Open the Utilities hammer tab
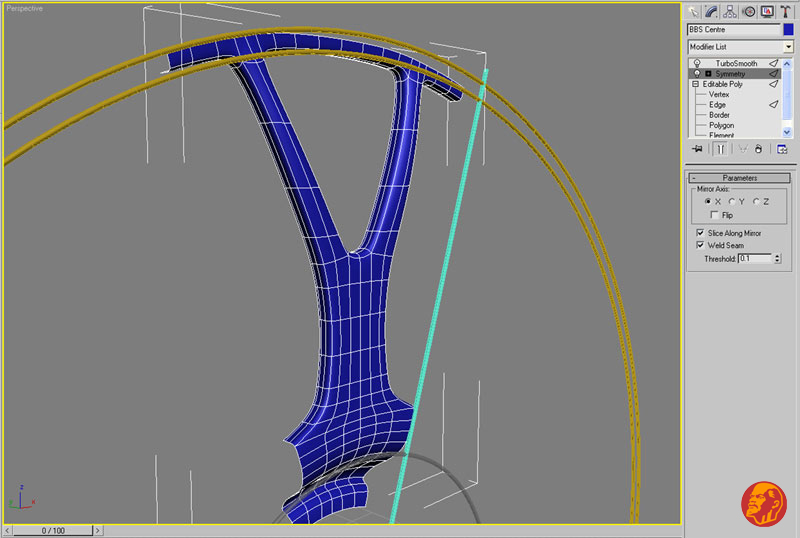This screenshot has width=800, height=538. coord(785,12)
